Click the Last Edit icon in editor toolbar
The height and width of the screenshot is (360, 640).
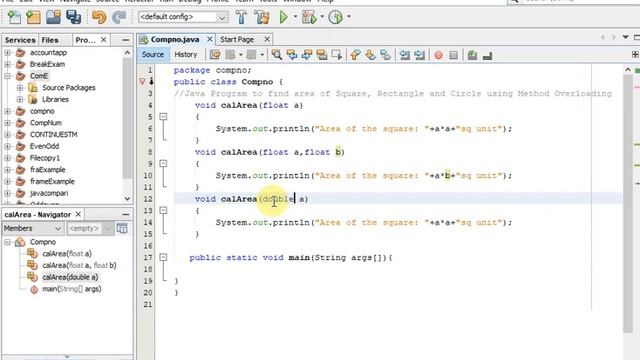[215, 55]
